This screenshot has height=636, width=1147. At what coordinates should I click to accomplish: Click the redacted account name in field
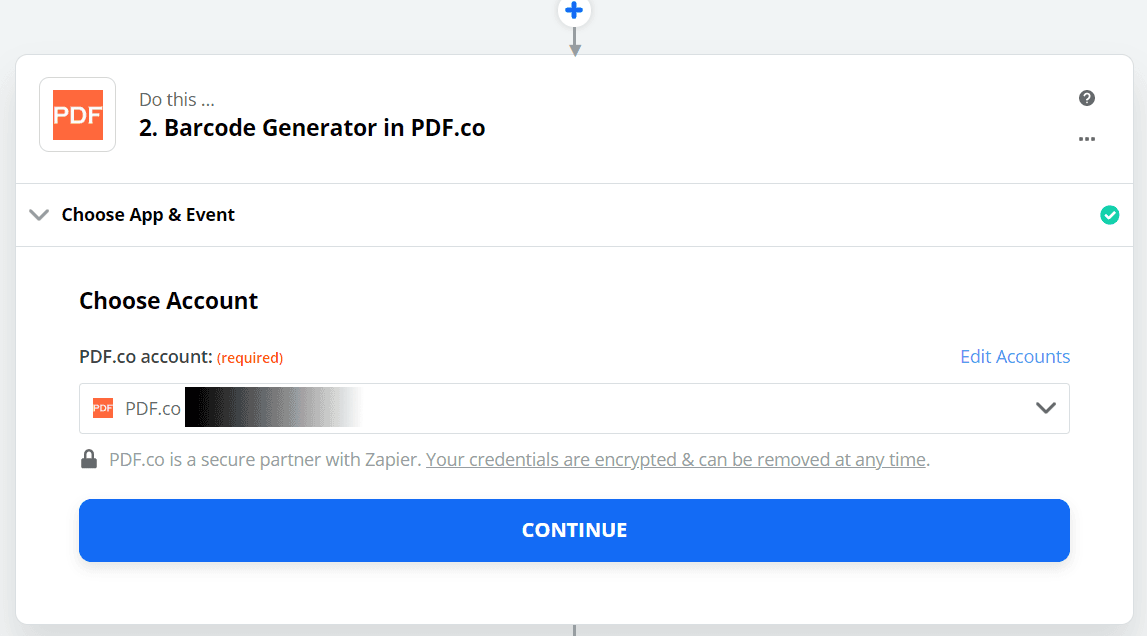click(x=272, y=408)
